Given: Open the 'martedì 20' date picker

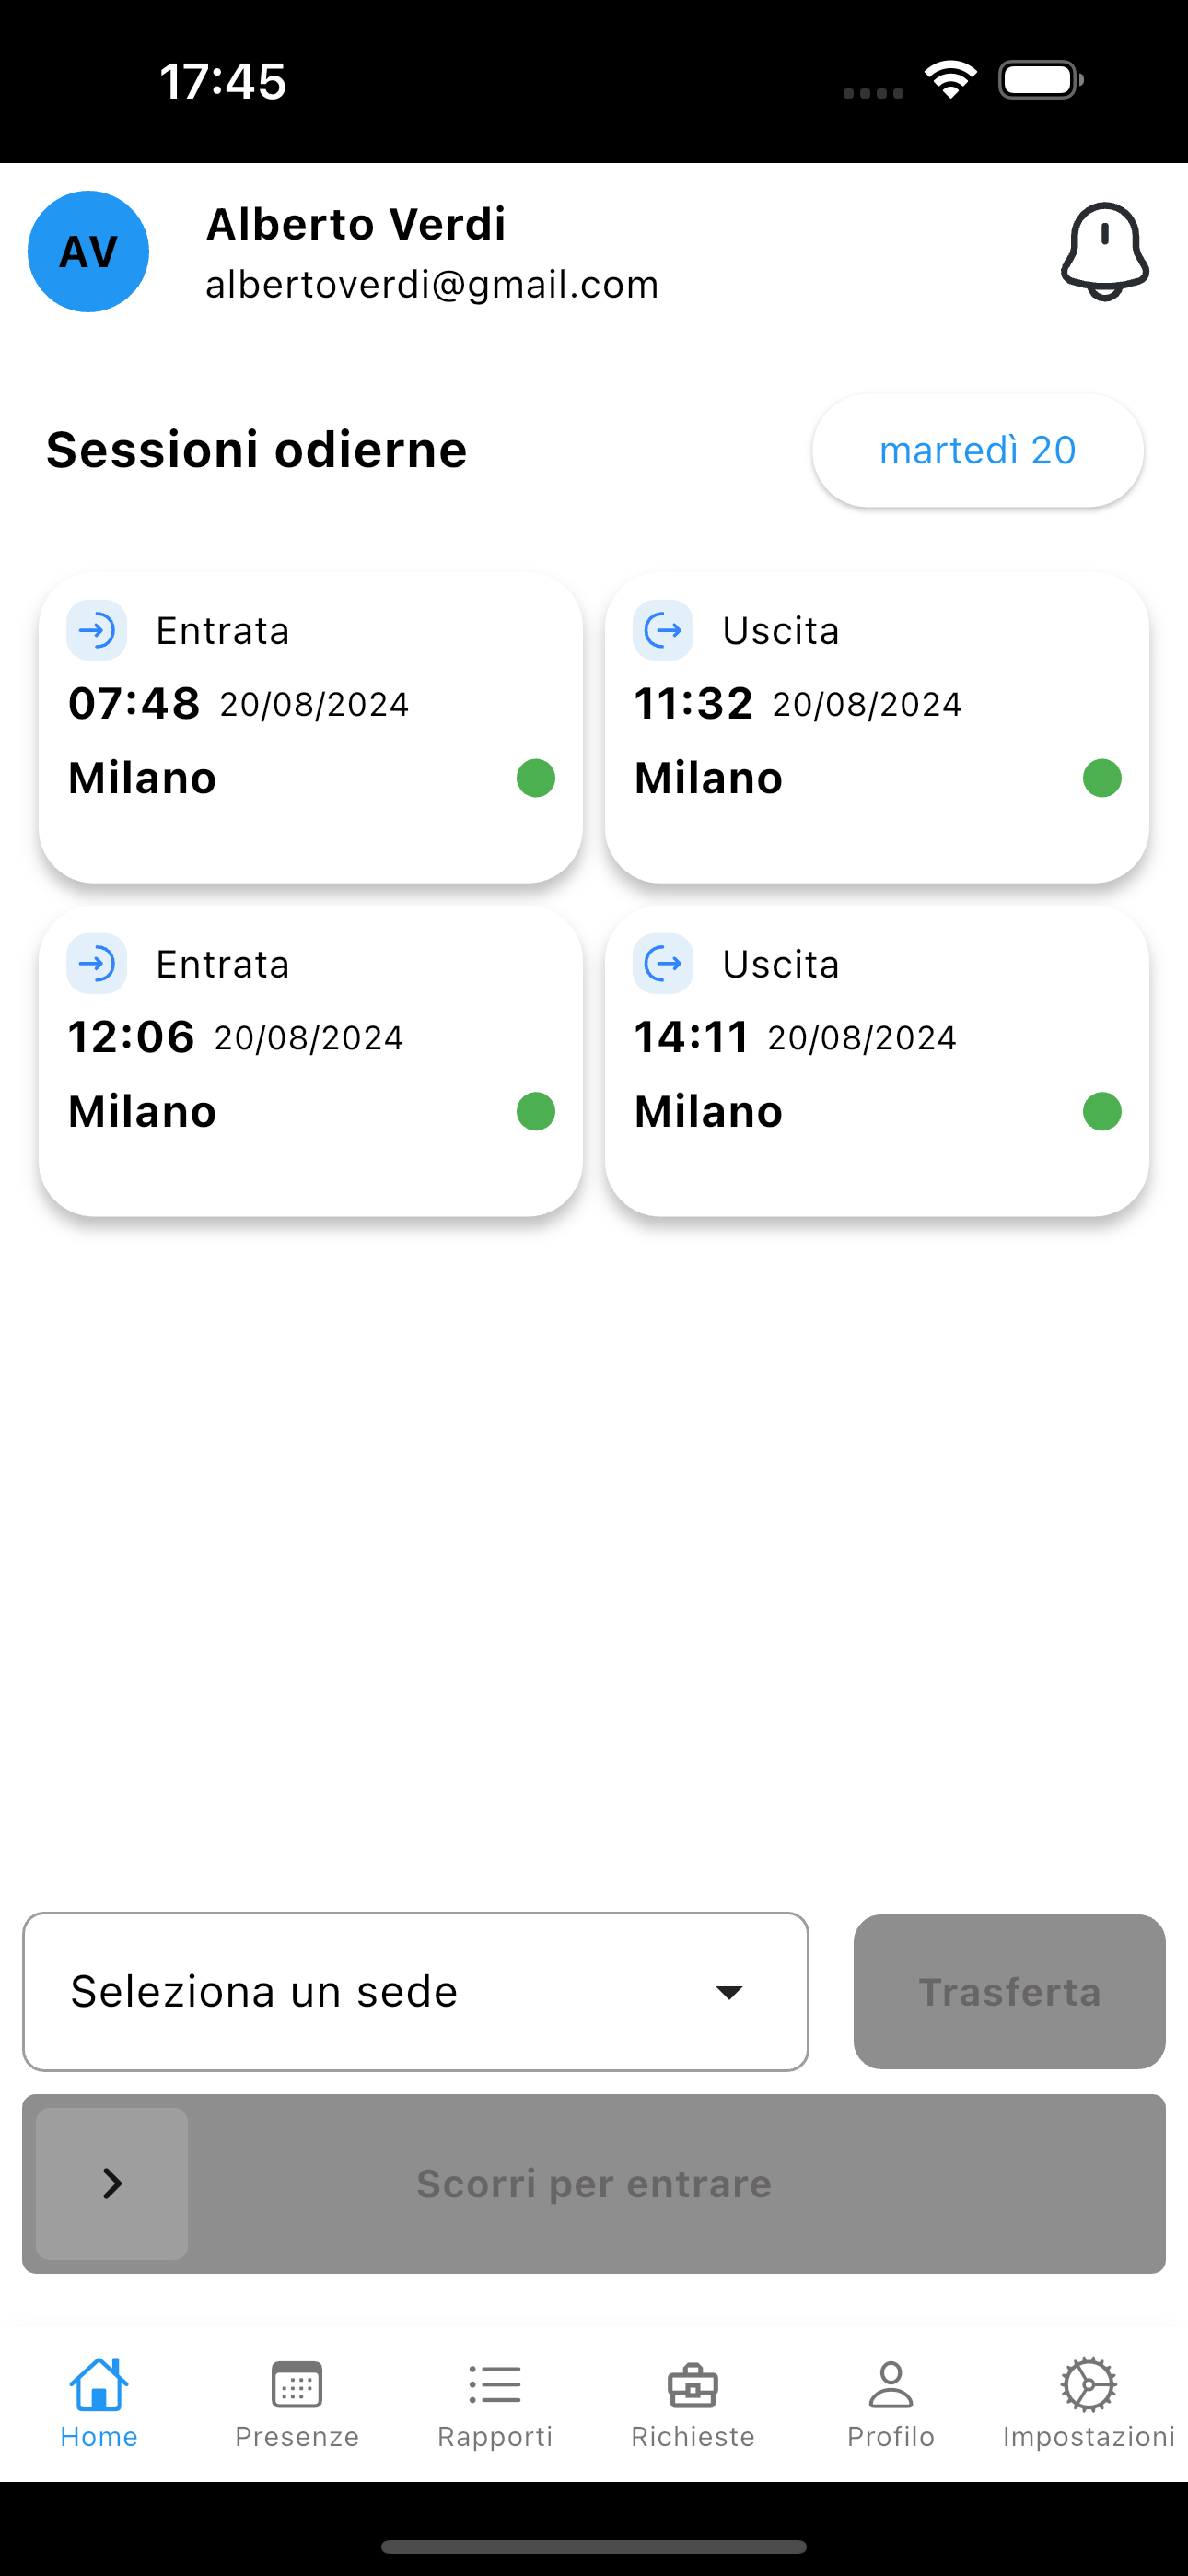Looking at the screenshot, I should [x=977, y=450].
